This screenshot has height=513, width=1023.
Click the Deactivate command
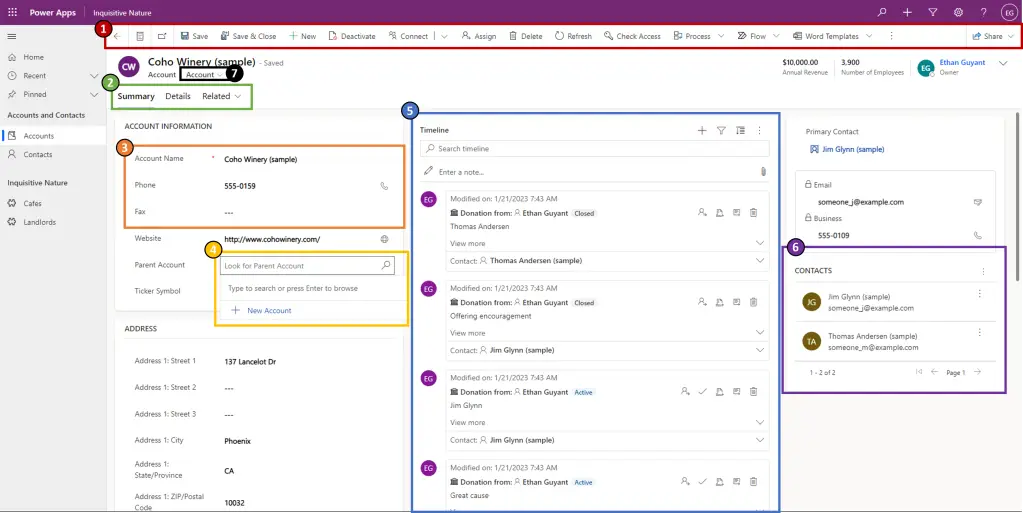352,37
